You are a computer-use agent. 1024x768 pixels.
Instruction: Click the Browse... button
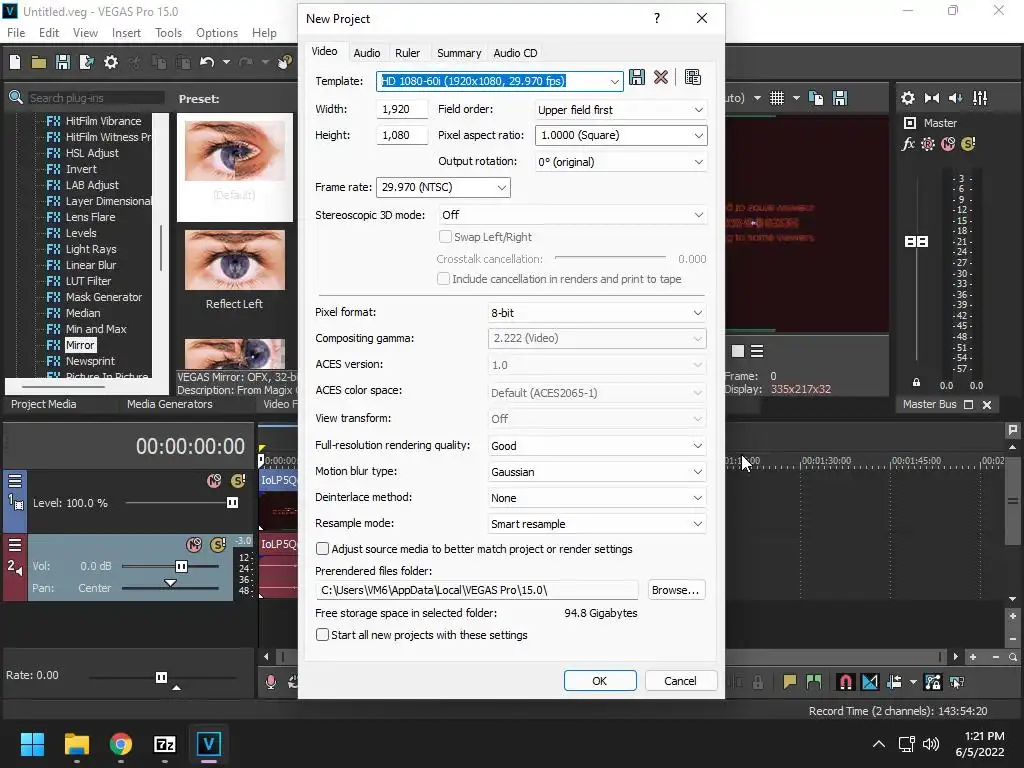676,590
